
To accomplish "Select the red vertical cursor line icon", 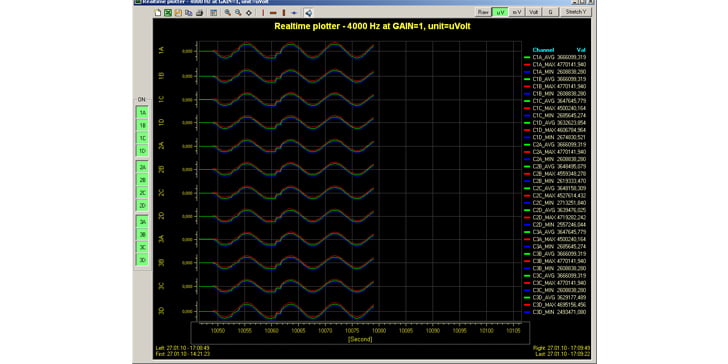I will (263, 13).
